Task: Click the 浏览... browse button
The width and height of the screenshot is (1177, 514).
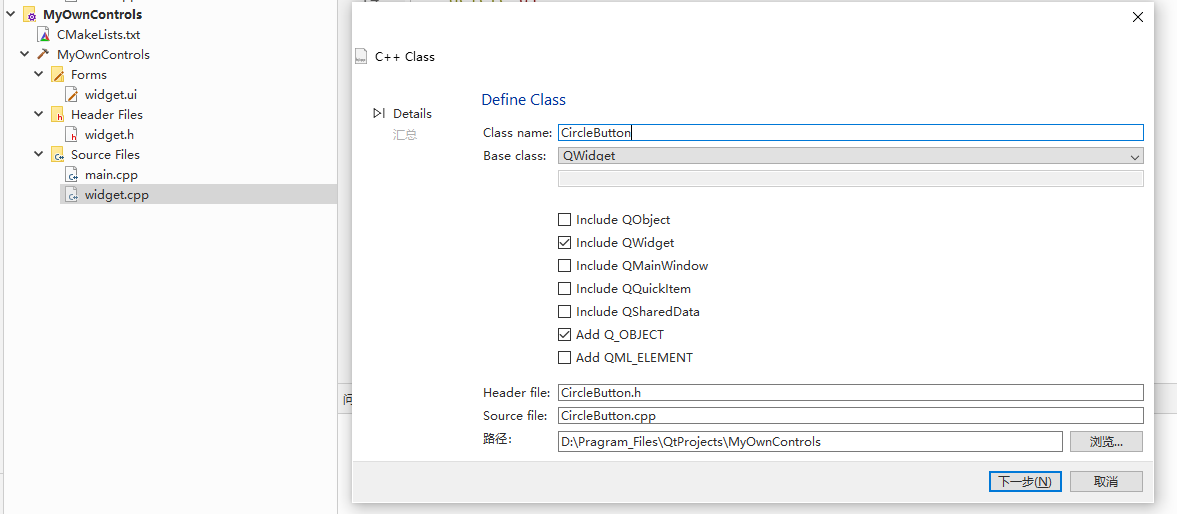Action: pos(1105,442)
